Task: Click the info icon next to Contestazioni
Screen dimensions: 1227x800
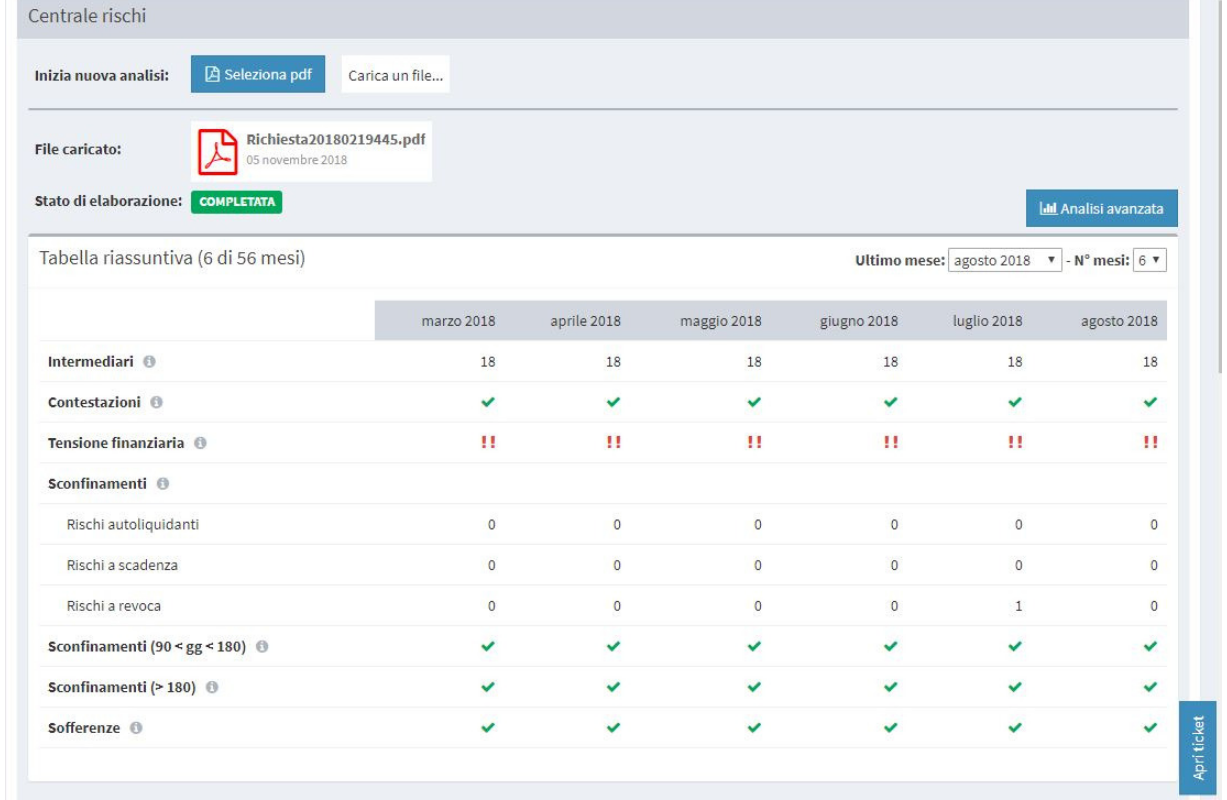Action: (156, 403)
